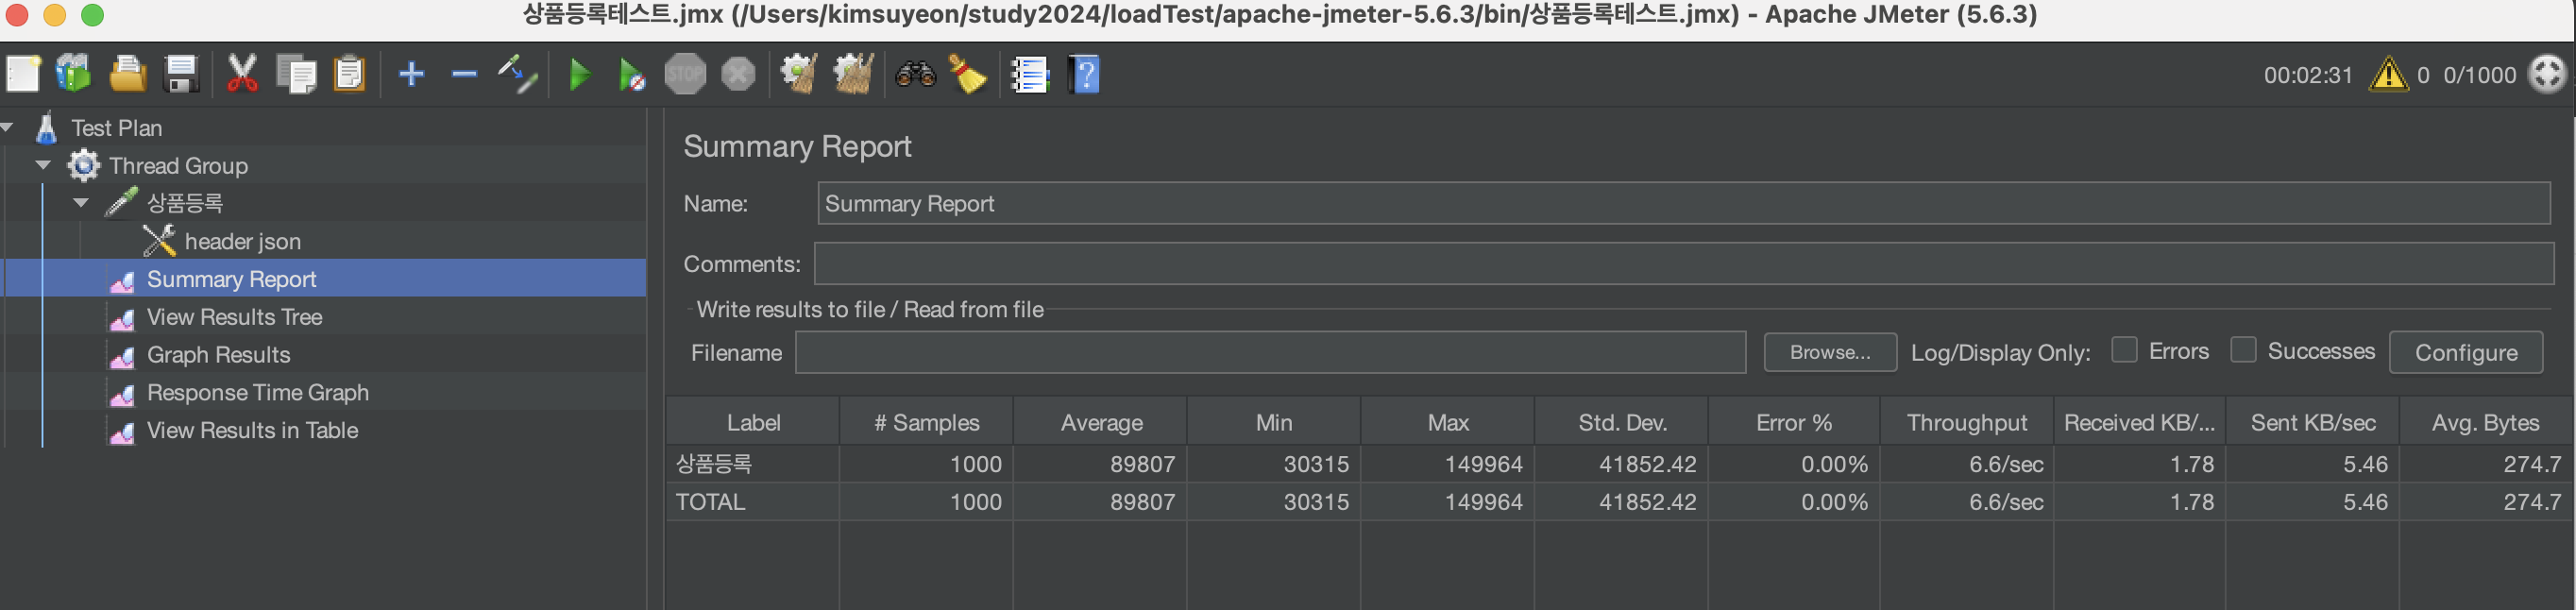The width and height of the screenshot is (2576, 610).
Task: Click into the Name field
Action: coord(1684,203)
